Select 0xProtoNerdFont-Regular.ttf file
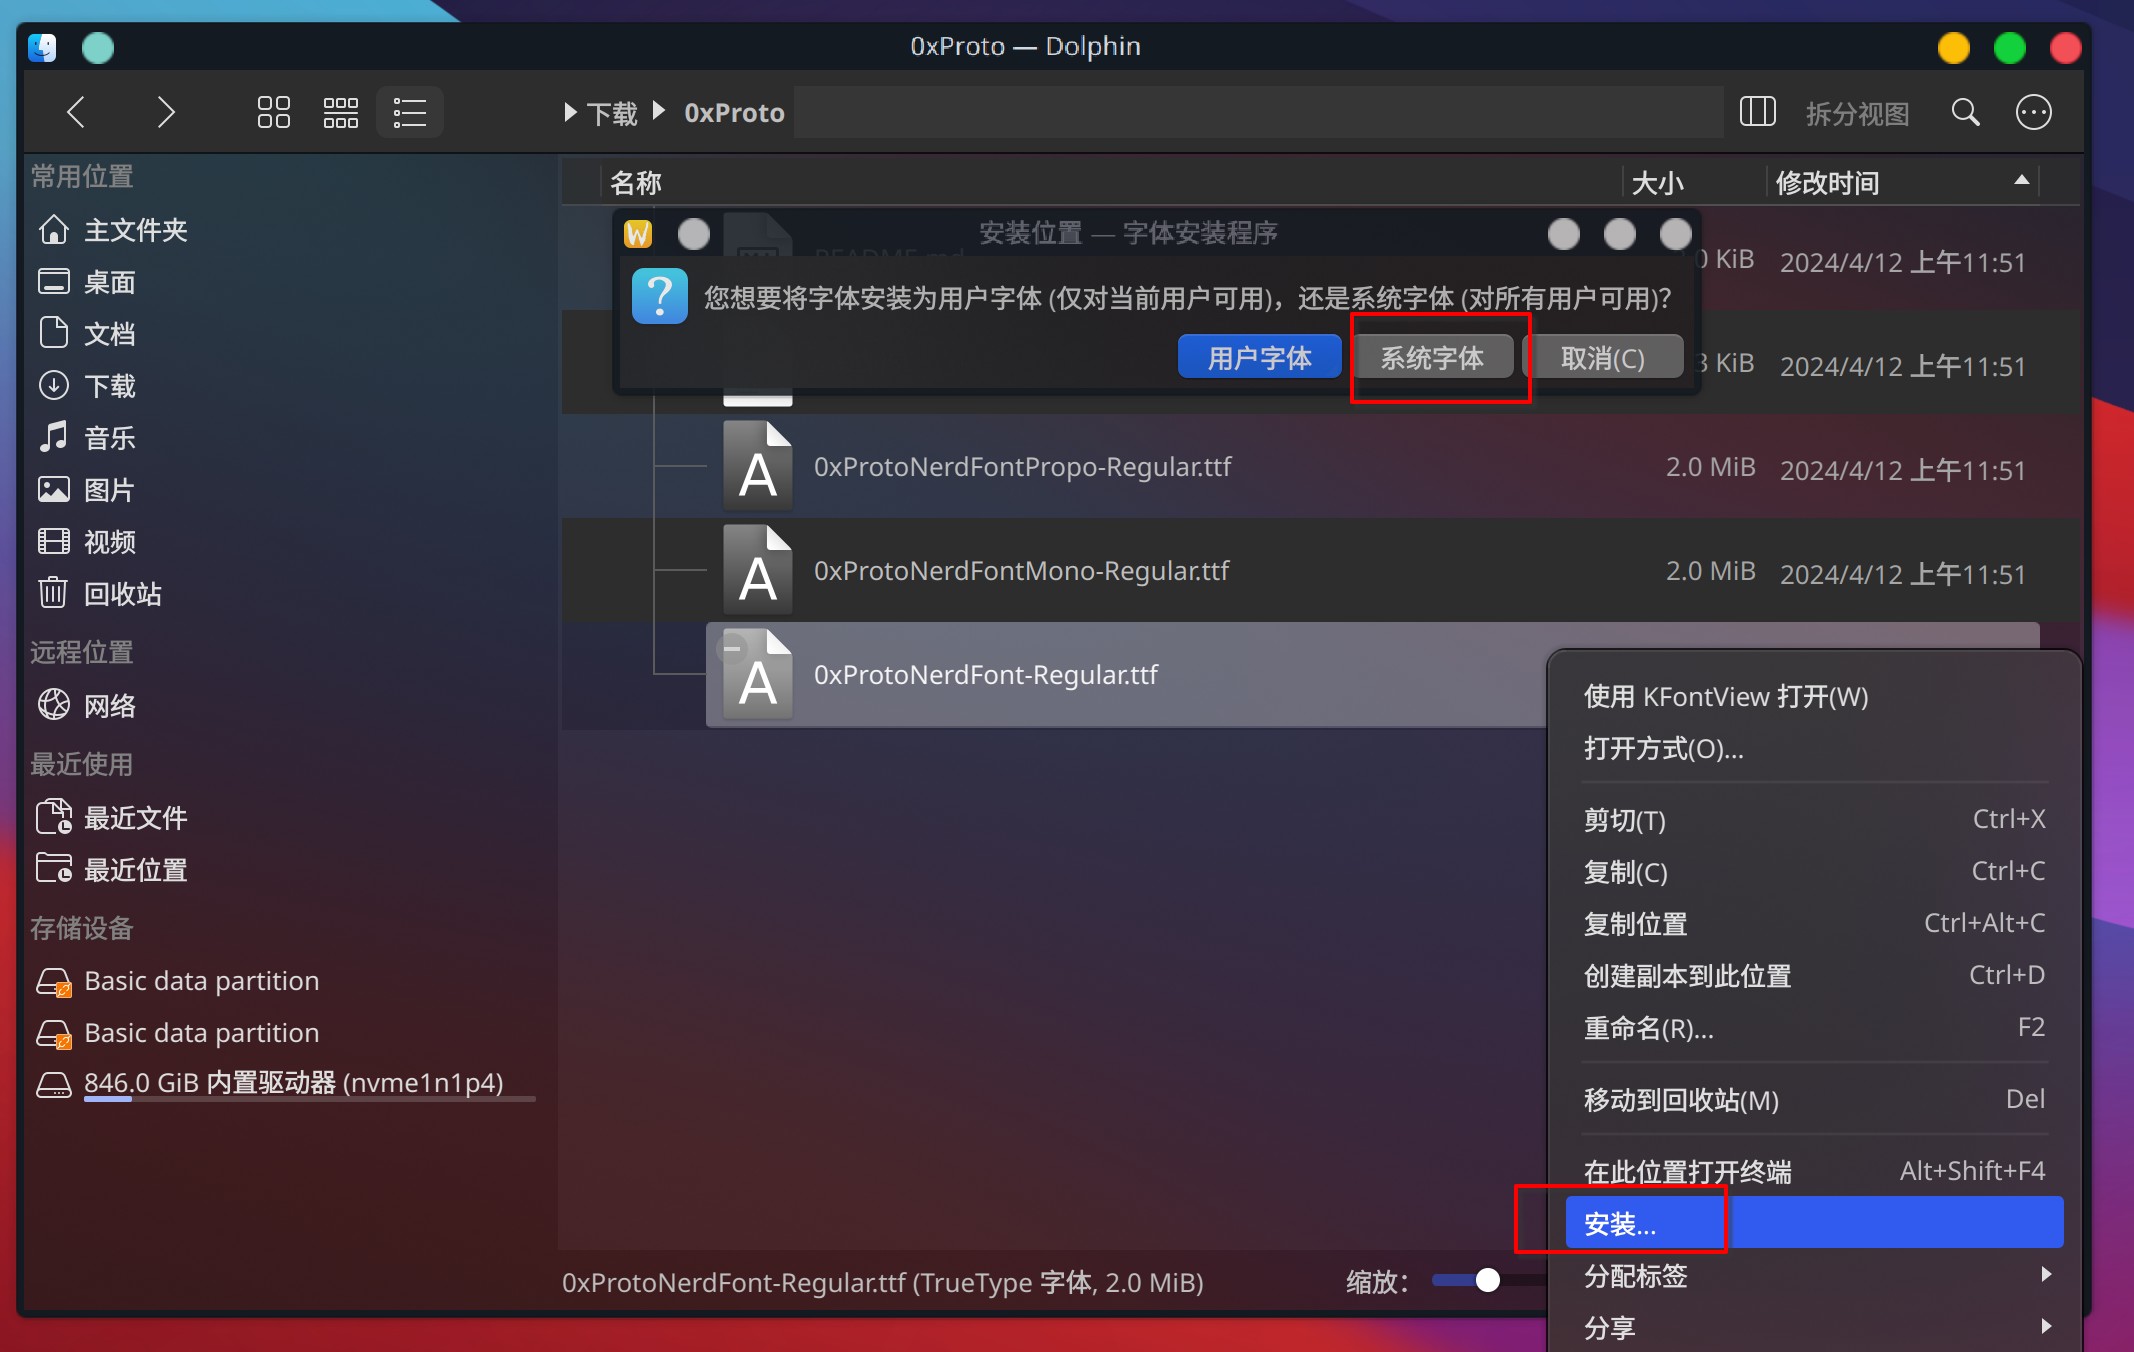Screen dimensions: 2134x1352 click(x=985, y=675)
